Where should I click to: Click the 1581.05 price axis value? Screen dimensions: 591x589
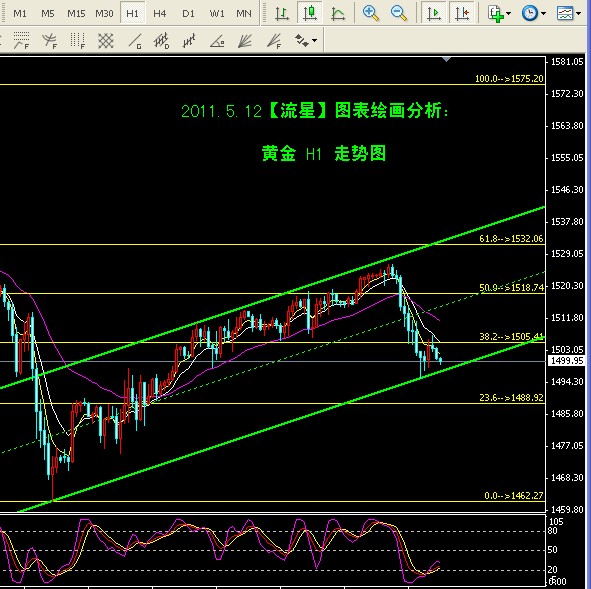567,61
